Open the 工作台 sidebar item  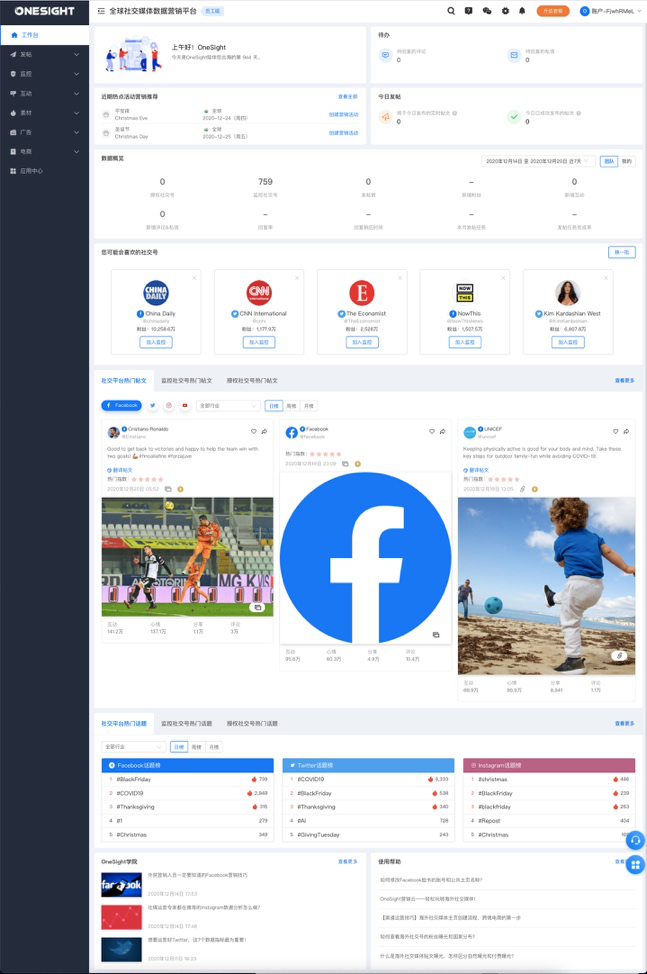[44, 35]
